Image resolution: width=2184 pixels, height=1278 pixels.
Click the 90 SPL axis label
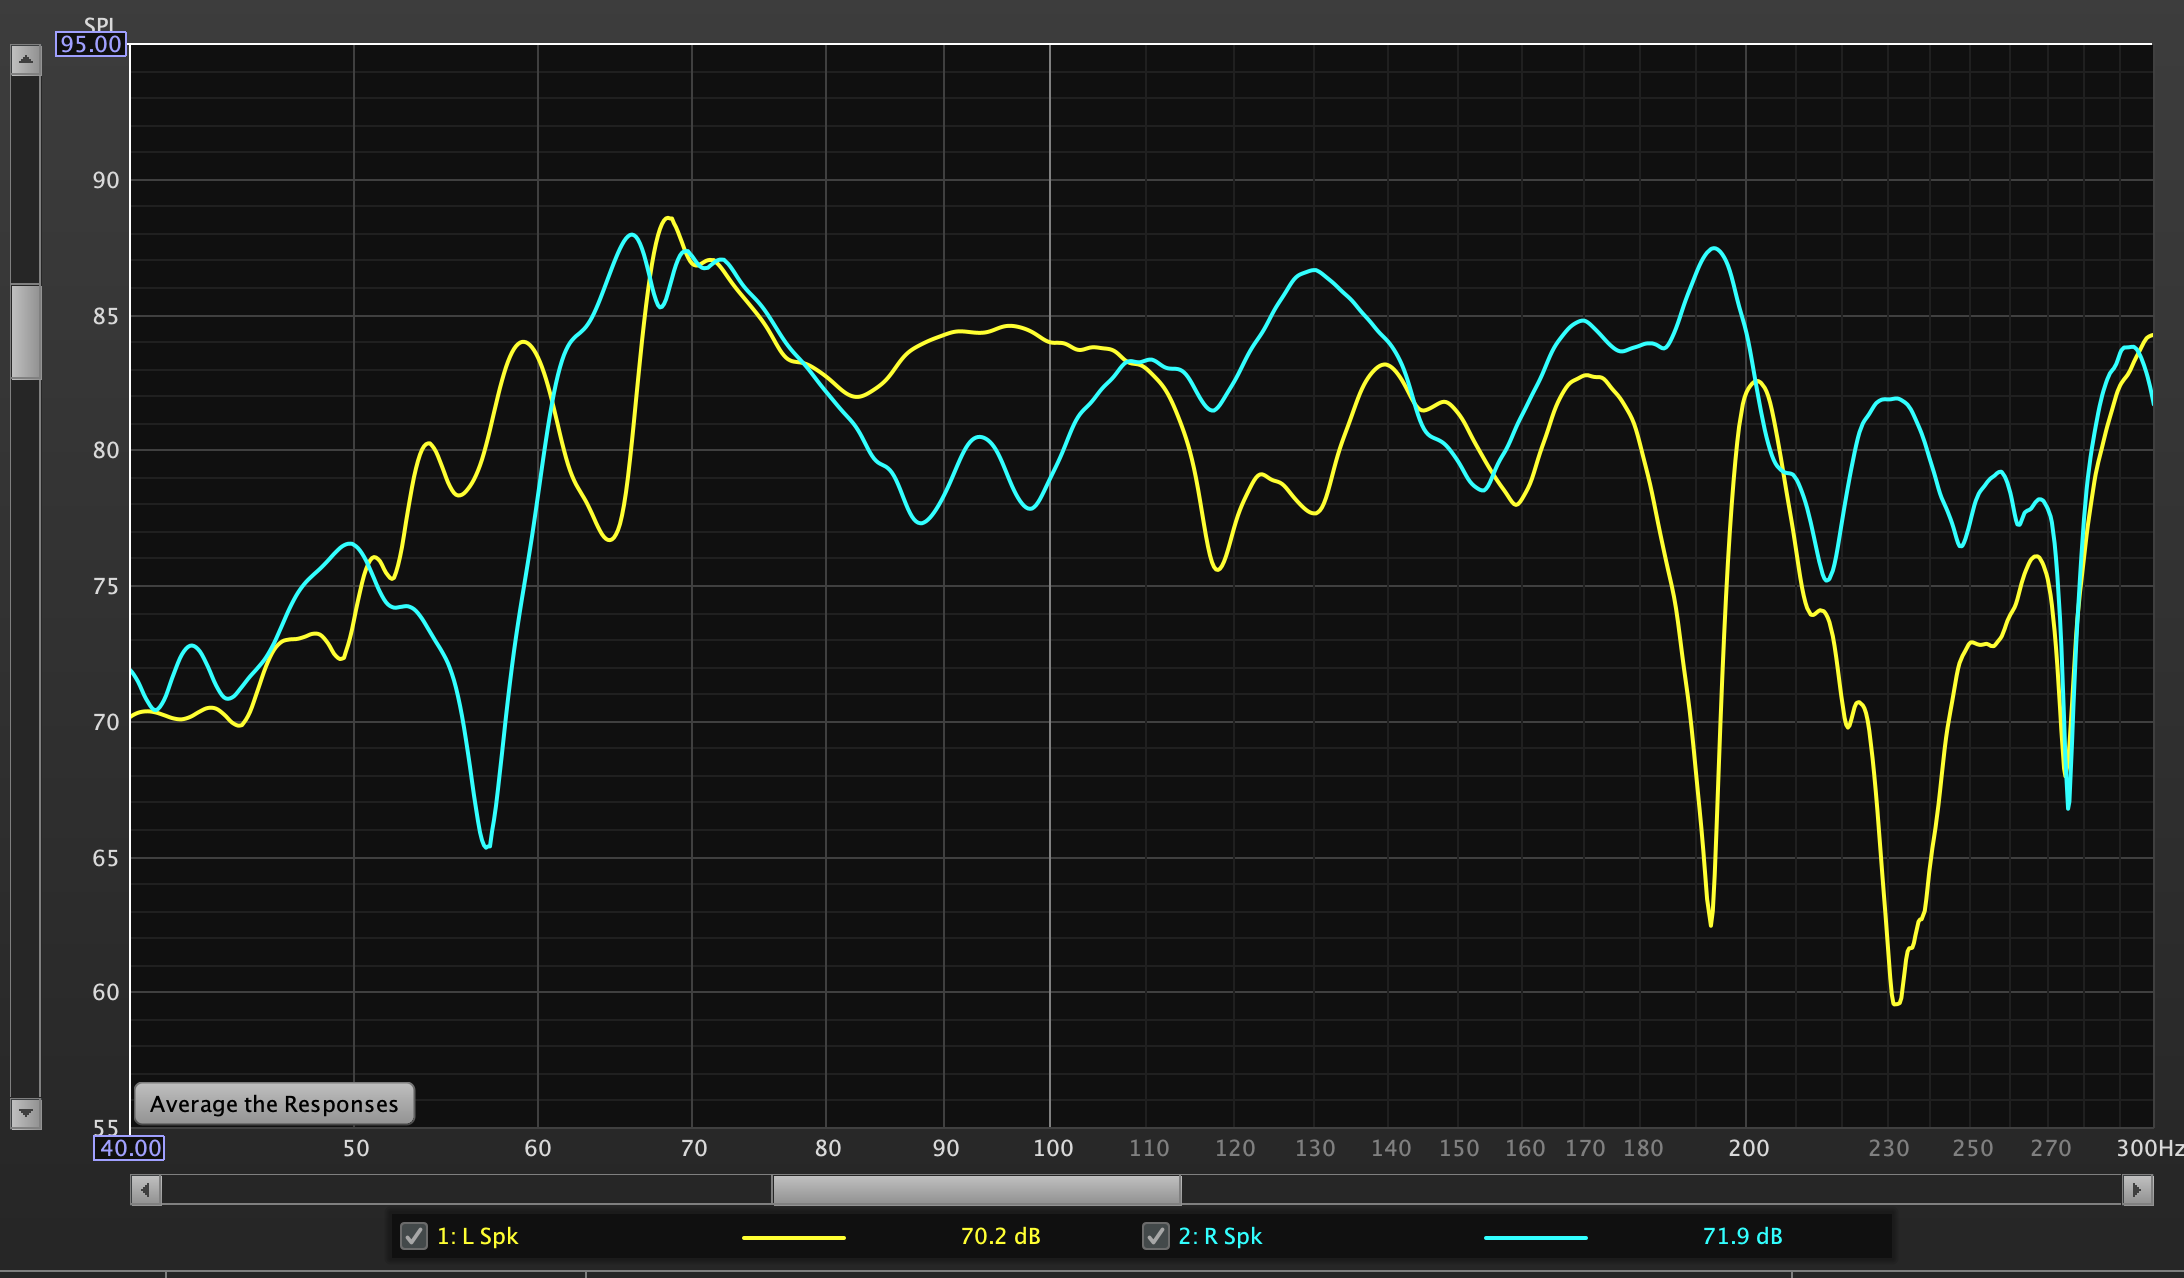106,181
